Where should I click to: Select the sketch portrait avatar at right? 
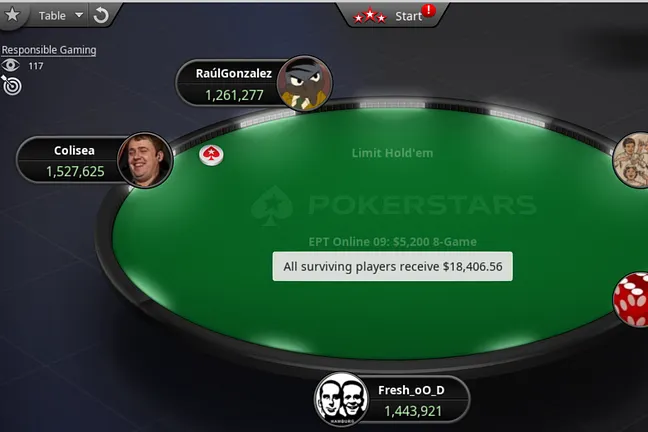click(631, 160)
